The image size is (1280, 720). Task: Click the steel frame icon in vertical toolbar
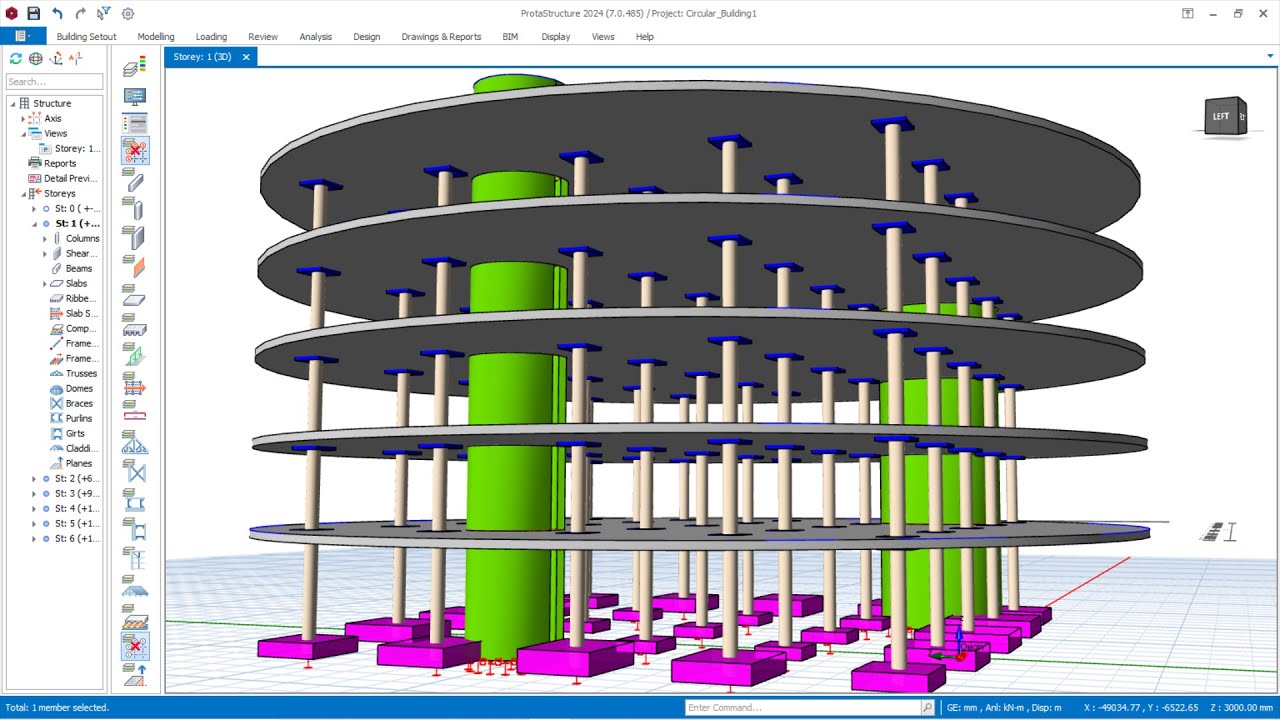(135, 557)
